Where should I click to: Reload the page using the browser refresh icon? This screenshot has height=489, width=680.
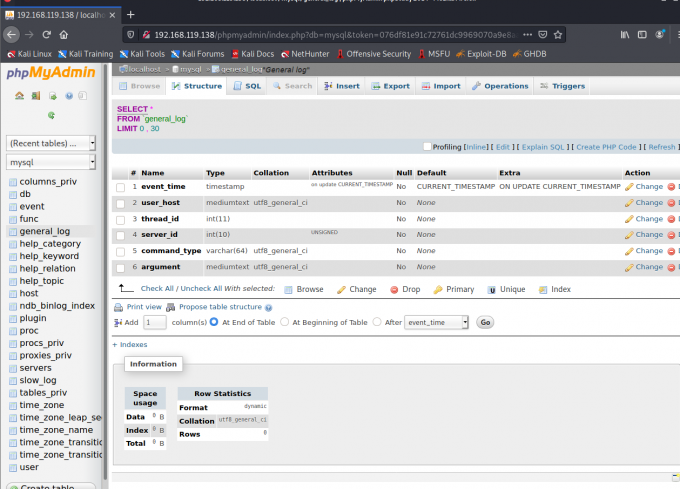point(46,35)
